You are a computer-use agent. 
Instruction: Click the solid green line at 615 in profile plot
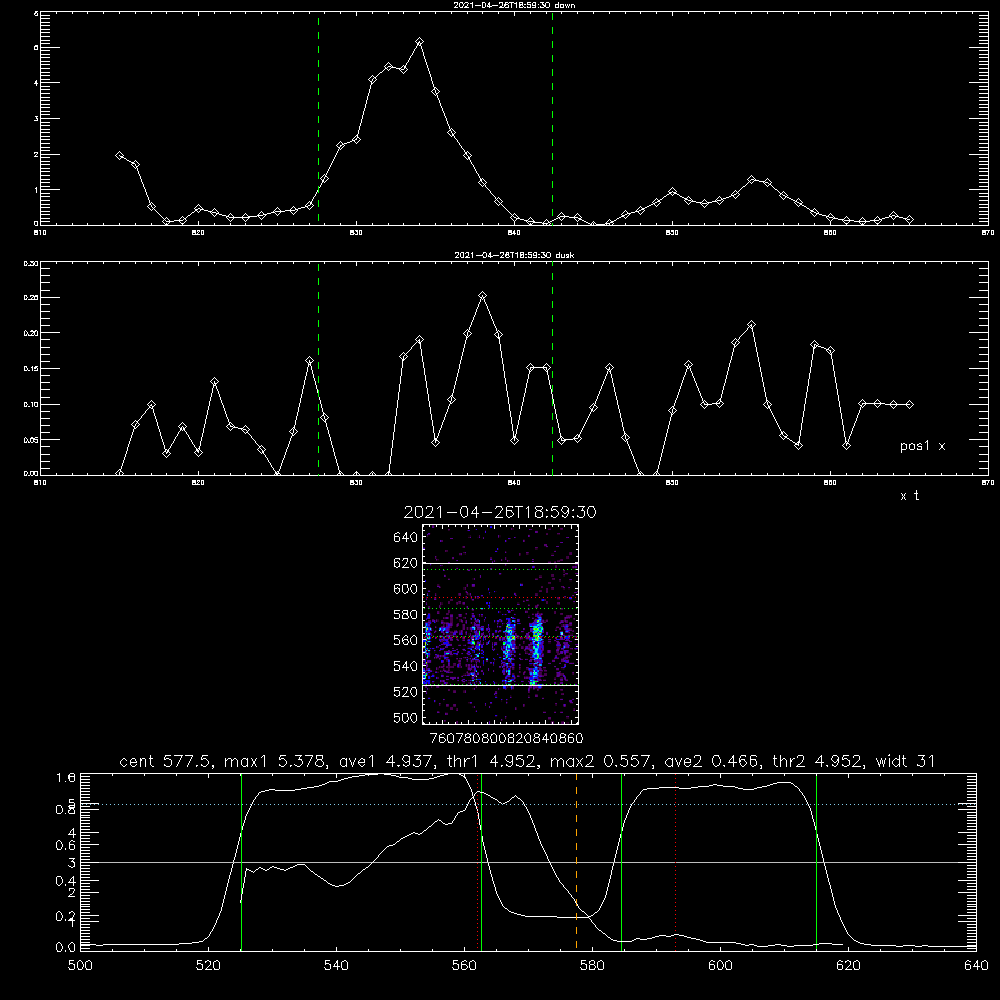(816, 861)
